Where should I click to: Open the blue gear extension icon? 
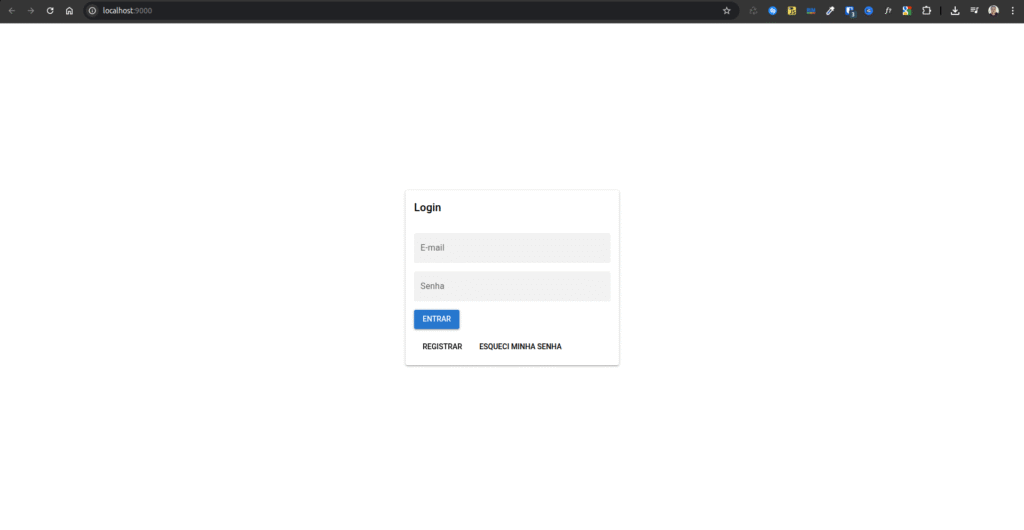coord(773,10)
